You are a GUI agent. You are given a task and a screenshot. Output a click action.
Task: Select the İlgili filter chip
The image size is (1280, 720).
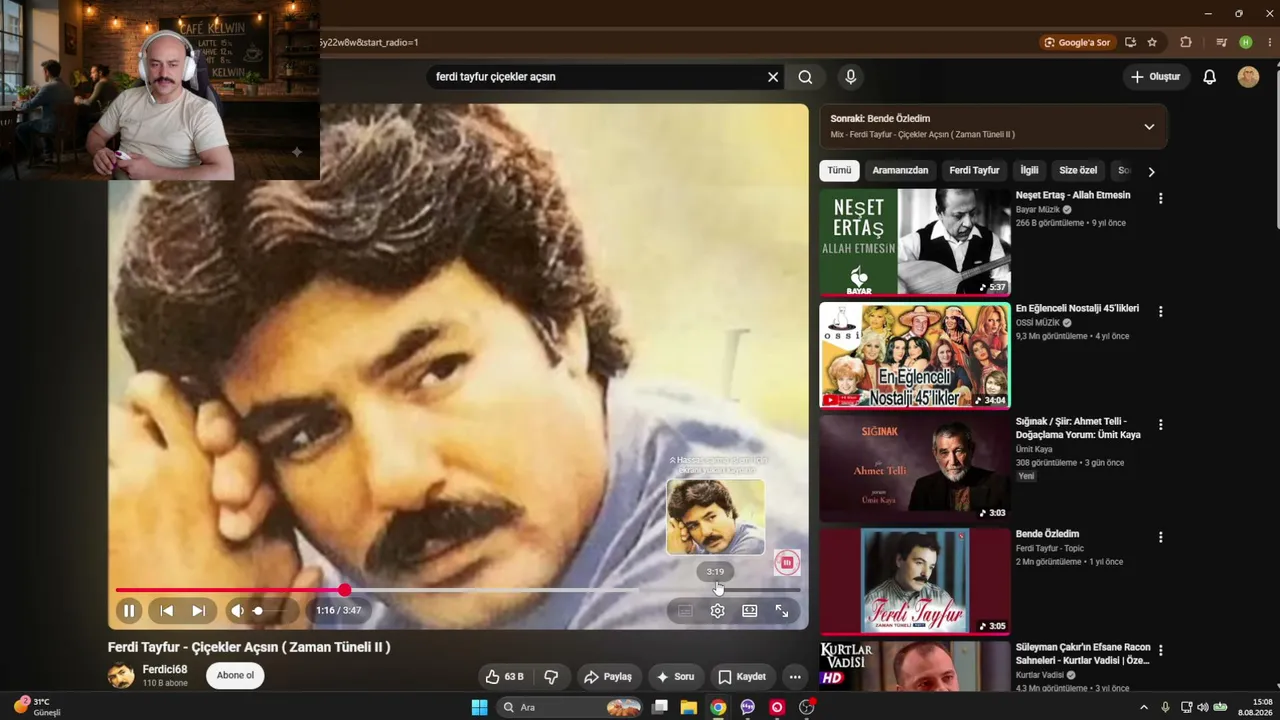(x=1029, y=170)
